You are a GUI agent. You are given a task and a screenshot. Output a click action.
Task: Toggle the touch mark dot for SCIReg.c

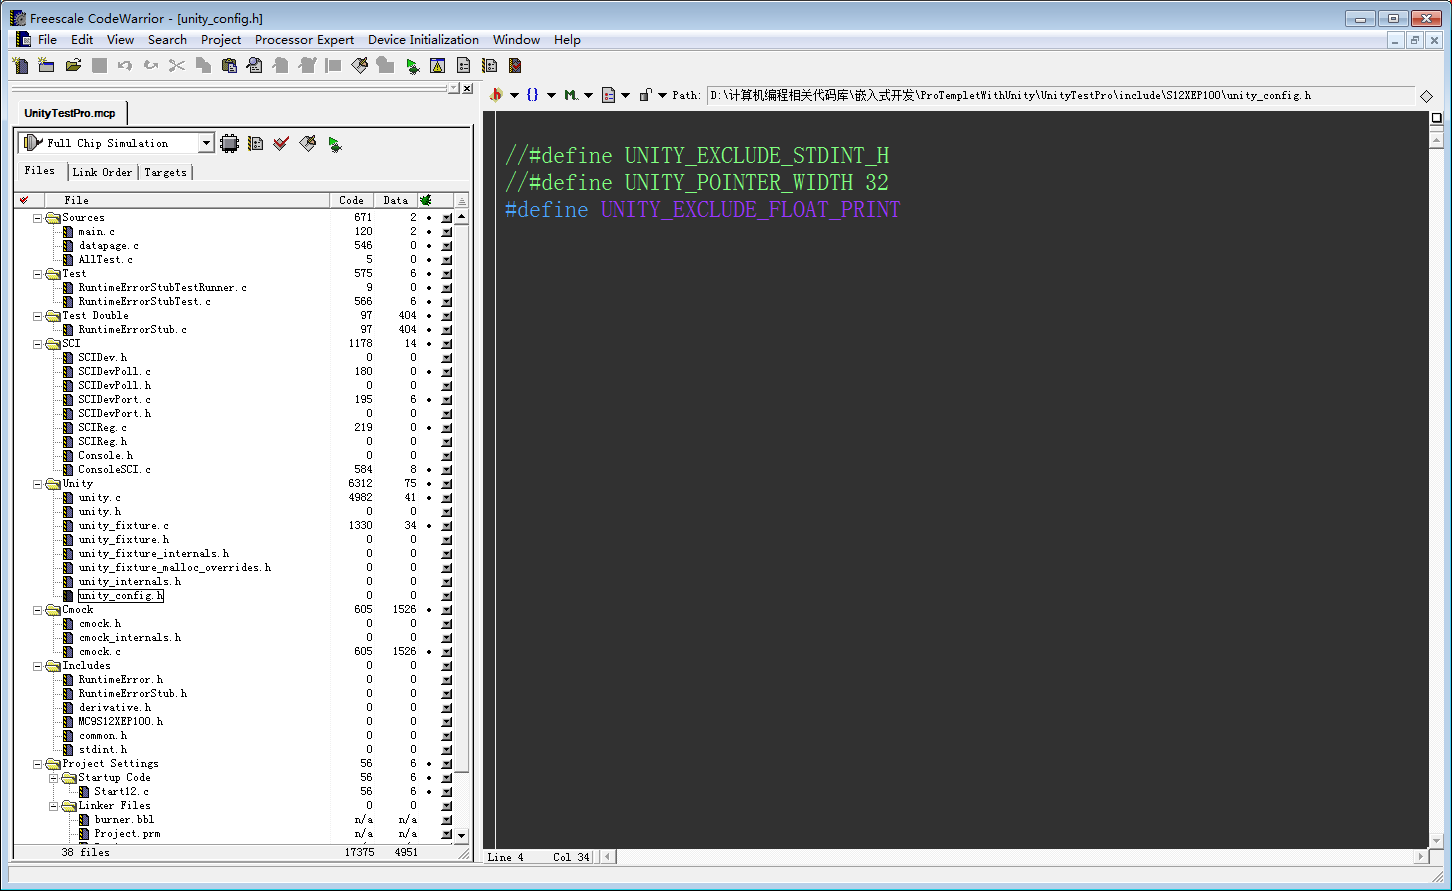(x=429, y=427)
